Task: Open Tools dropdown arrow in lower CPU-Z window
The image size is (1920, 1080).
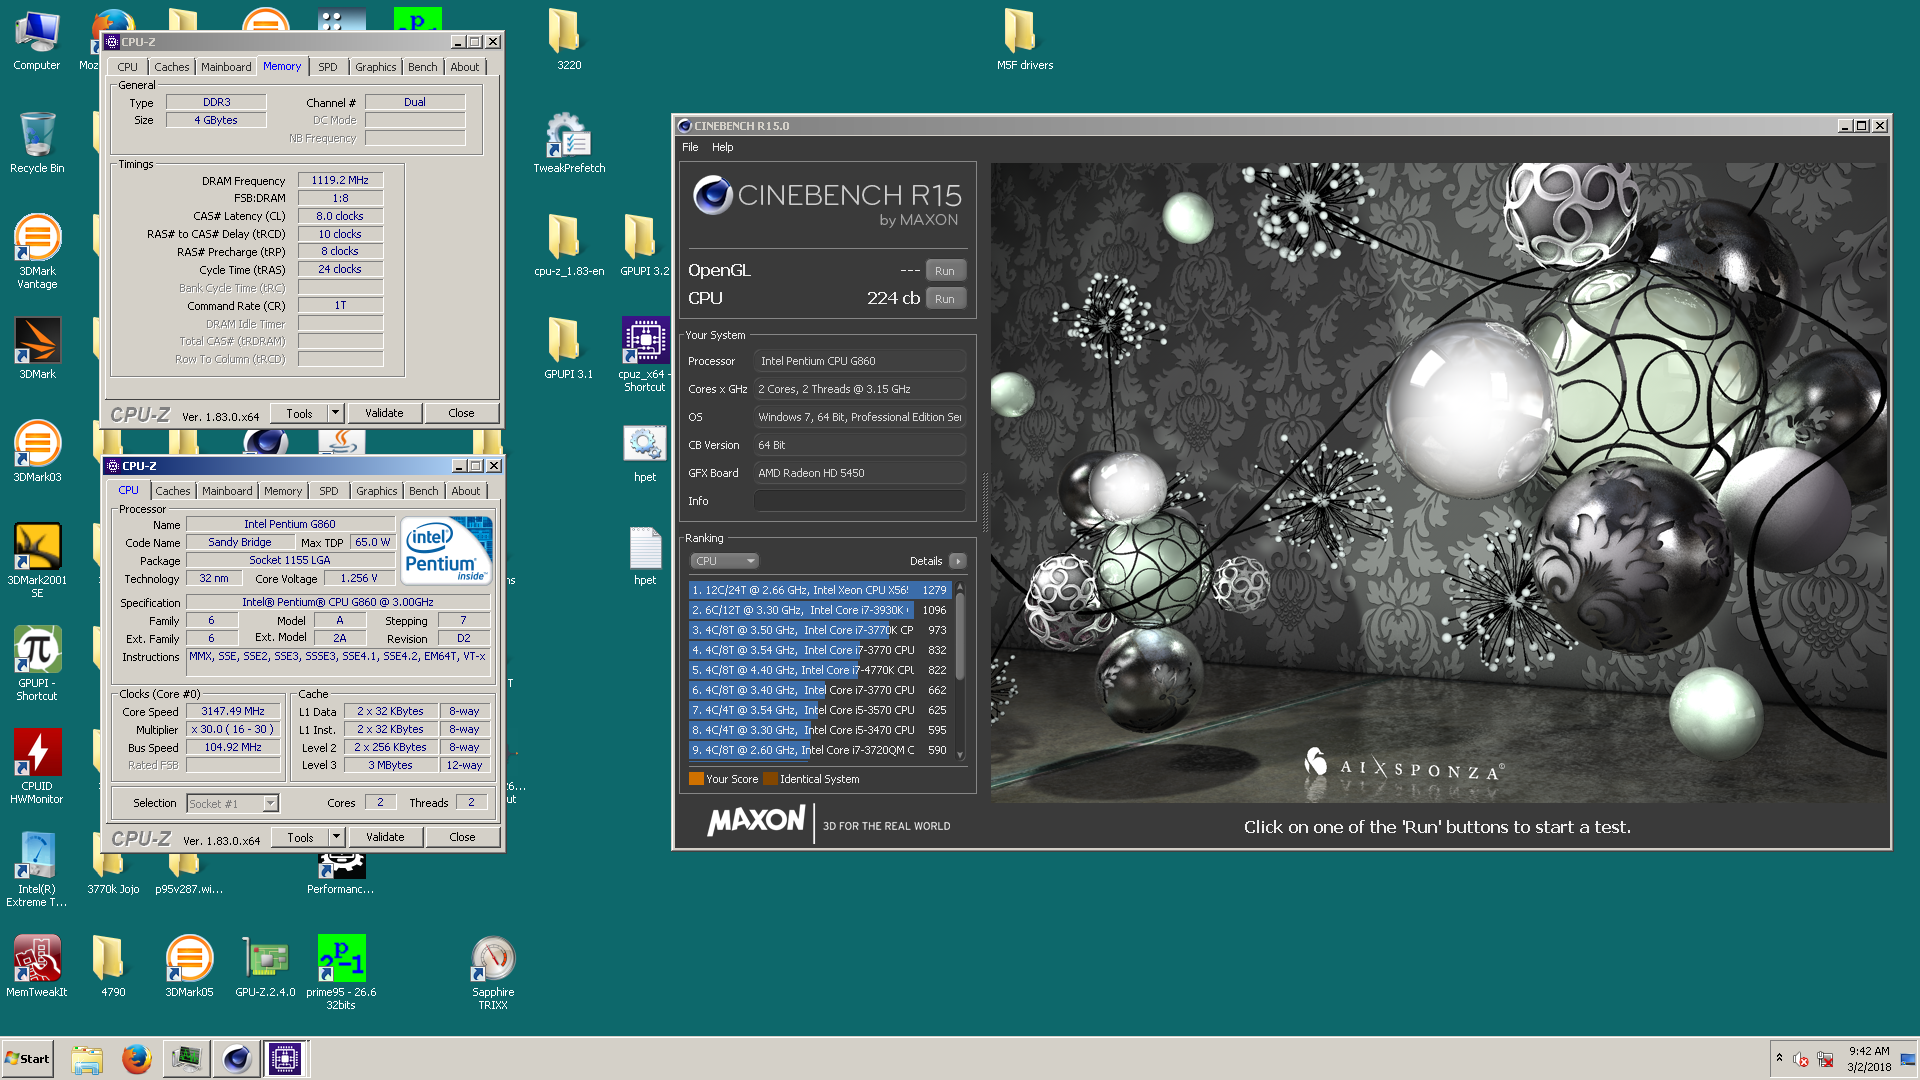Action: (337, 837)
